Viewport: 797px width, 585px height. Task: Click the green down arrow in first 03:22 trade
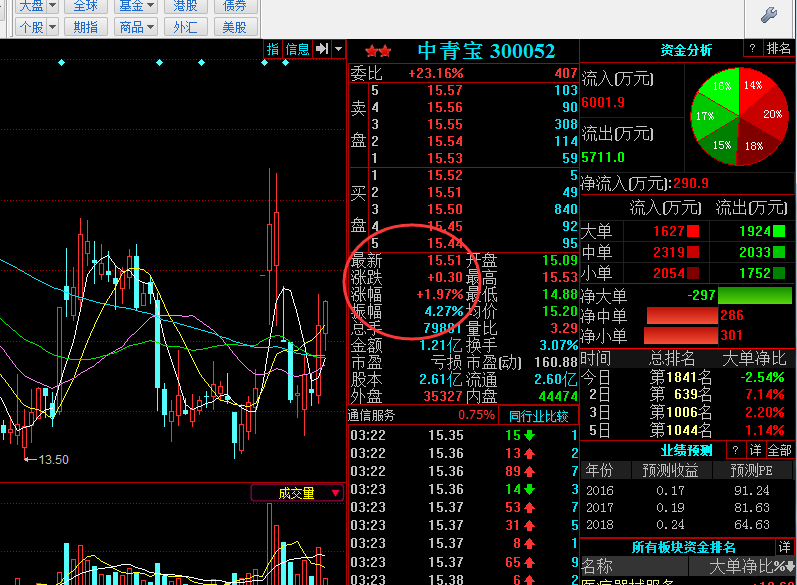pos(530,436)
